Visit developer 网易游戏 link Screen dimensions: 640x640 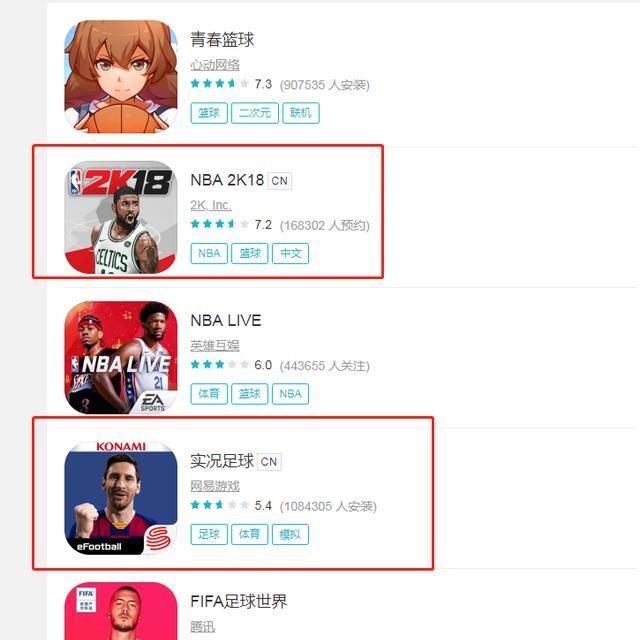(x=215, y=486)
